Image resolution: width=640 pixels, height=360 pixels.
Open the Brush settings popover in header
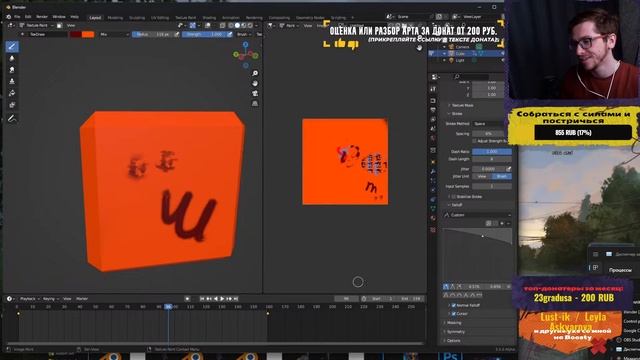(x=244, y=35)
